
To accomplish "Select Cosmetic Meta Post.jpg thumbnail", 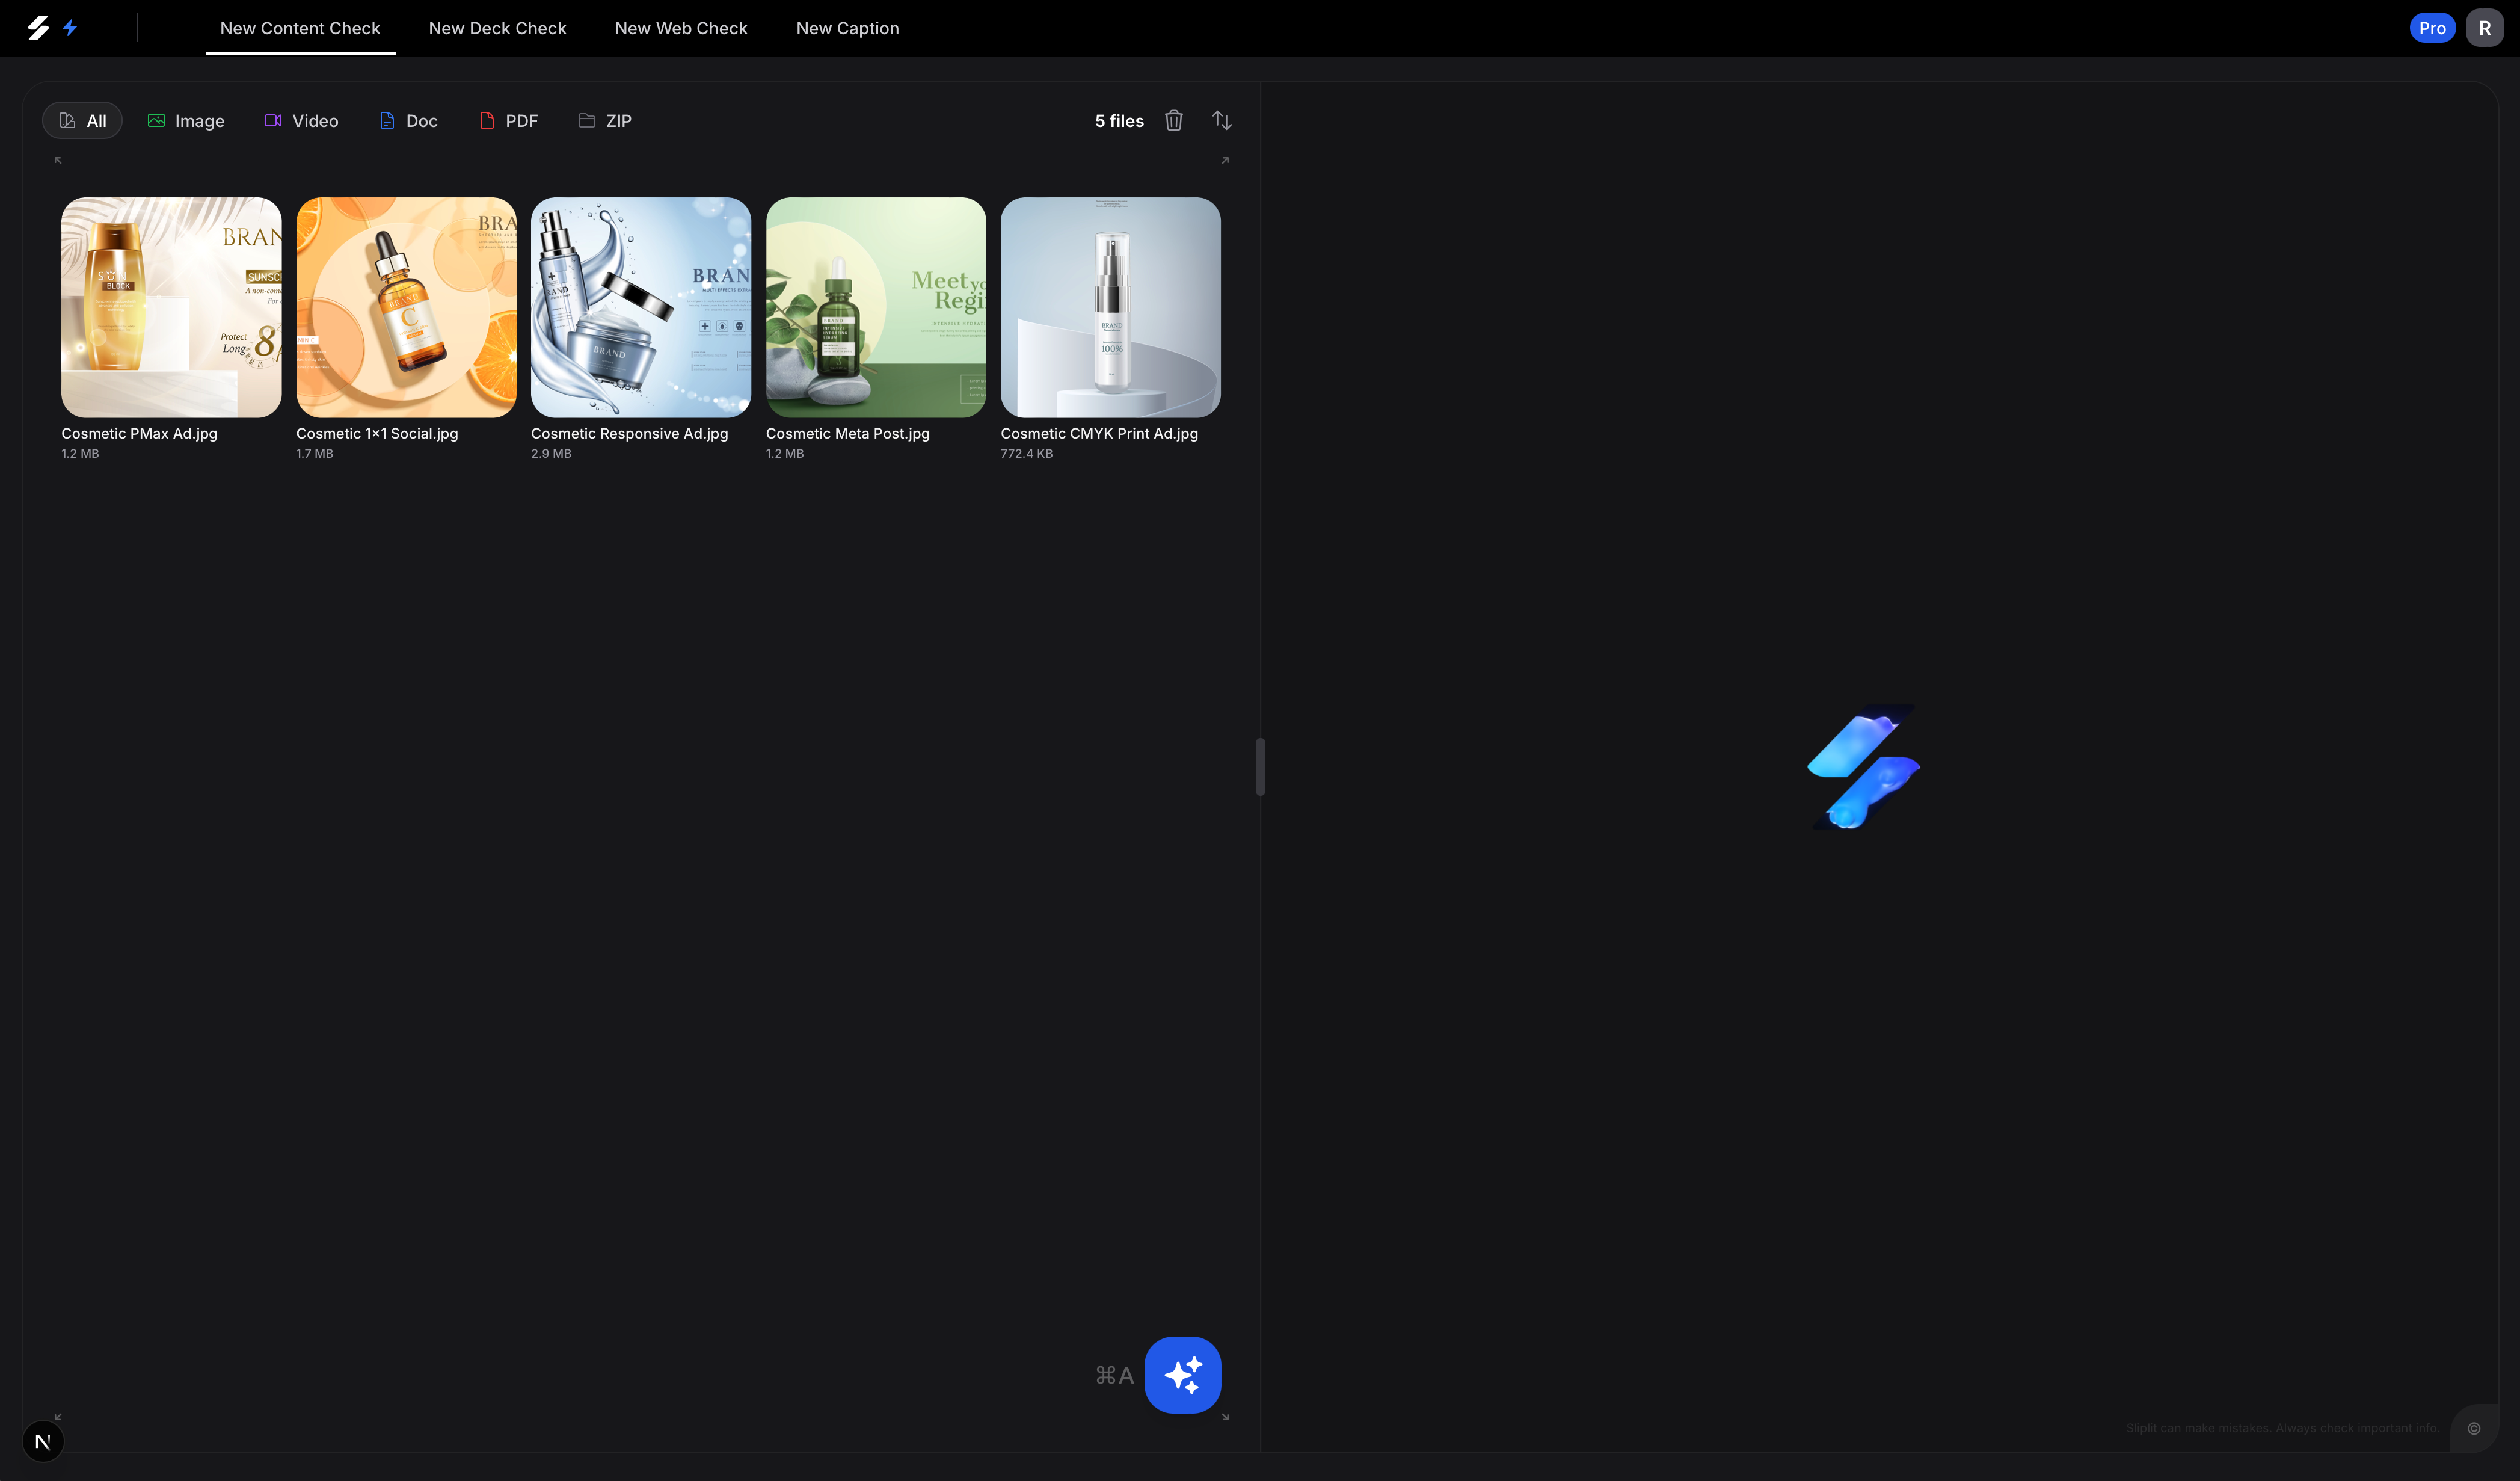I will (875, 307).
